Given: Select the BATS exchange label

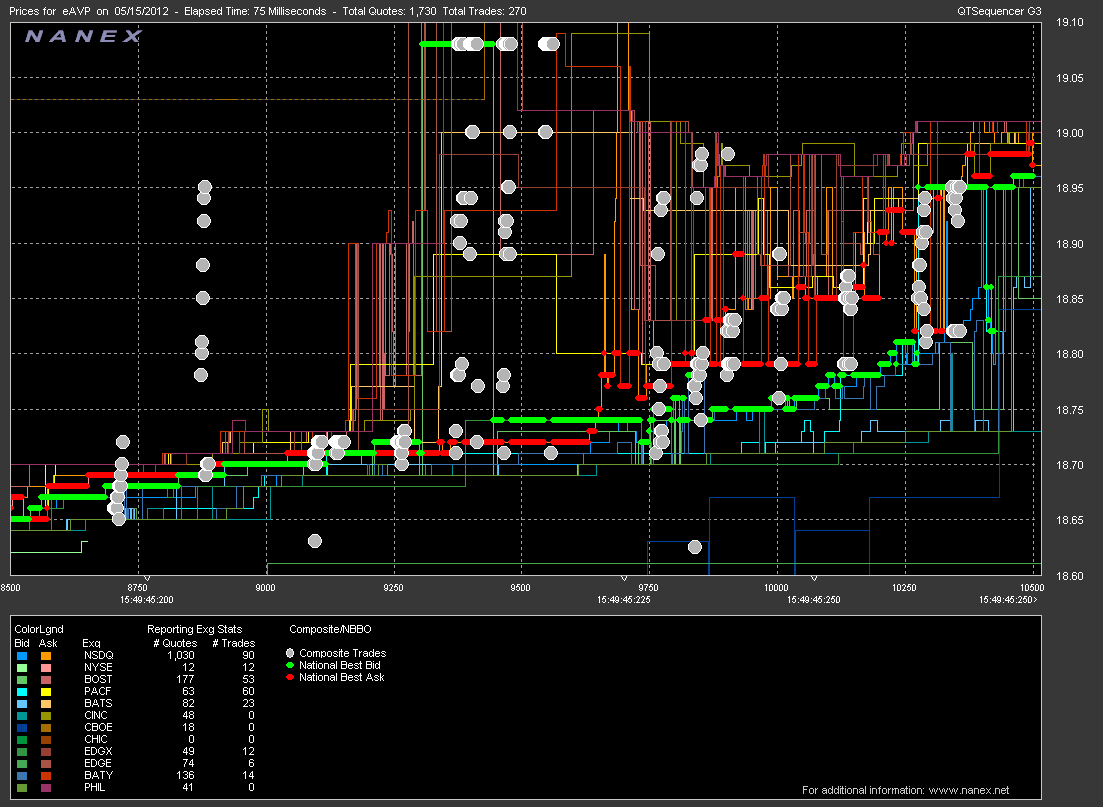Looking at the screenshot, I should (x=98, y=703).
